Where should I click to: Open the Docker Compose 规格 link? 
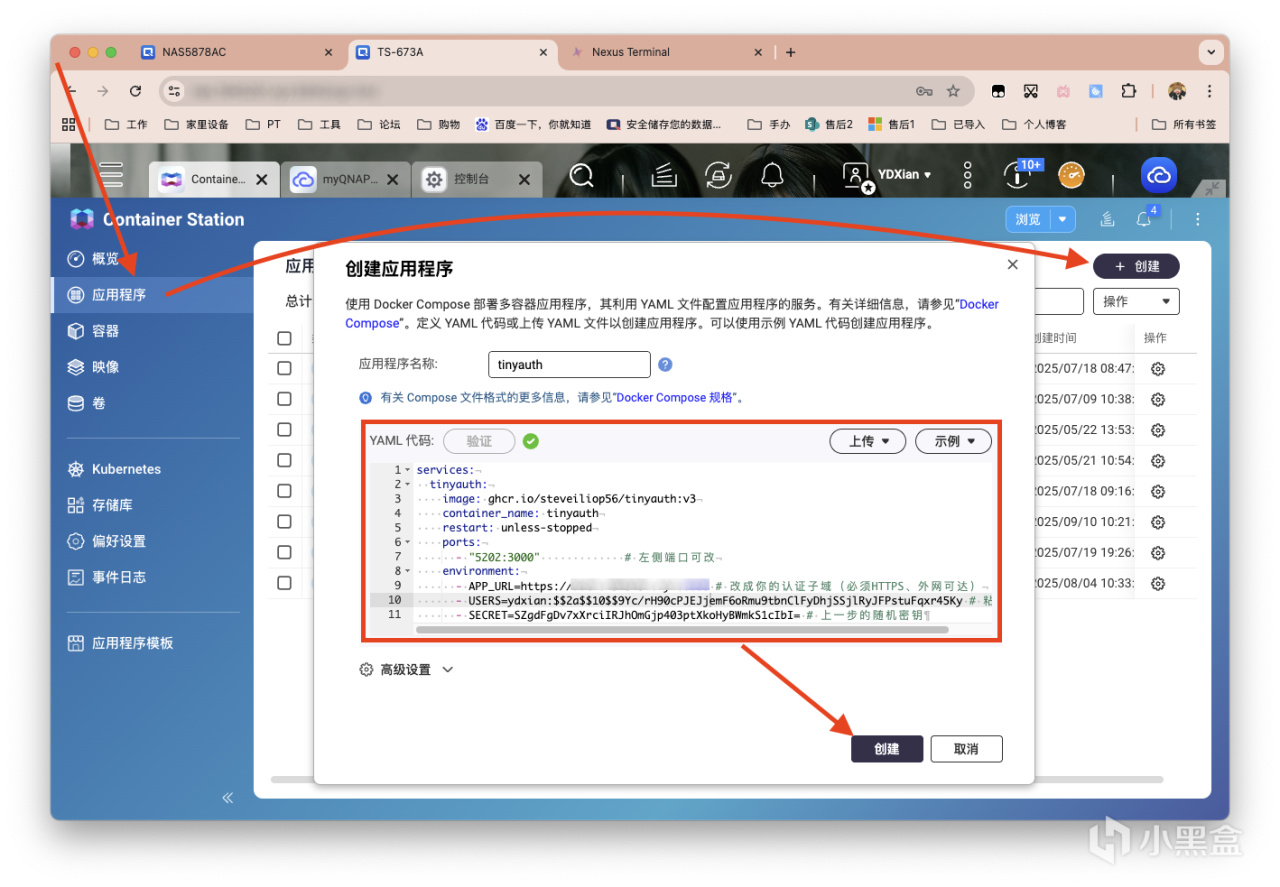coord(674,397)
